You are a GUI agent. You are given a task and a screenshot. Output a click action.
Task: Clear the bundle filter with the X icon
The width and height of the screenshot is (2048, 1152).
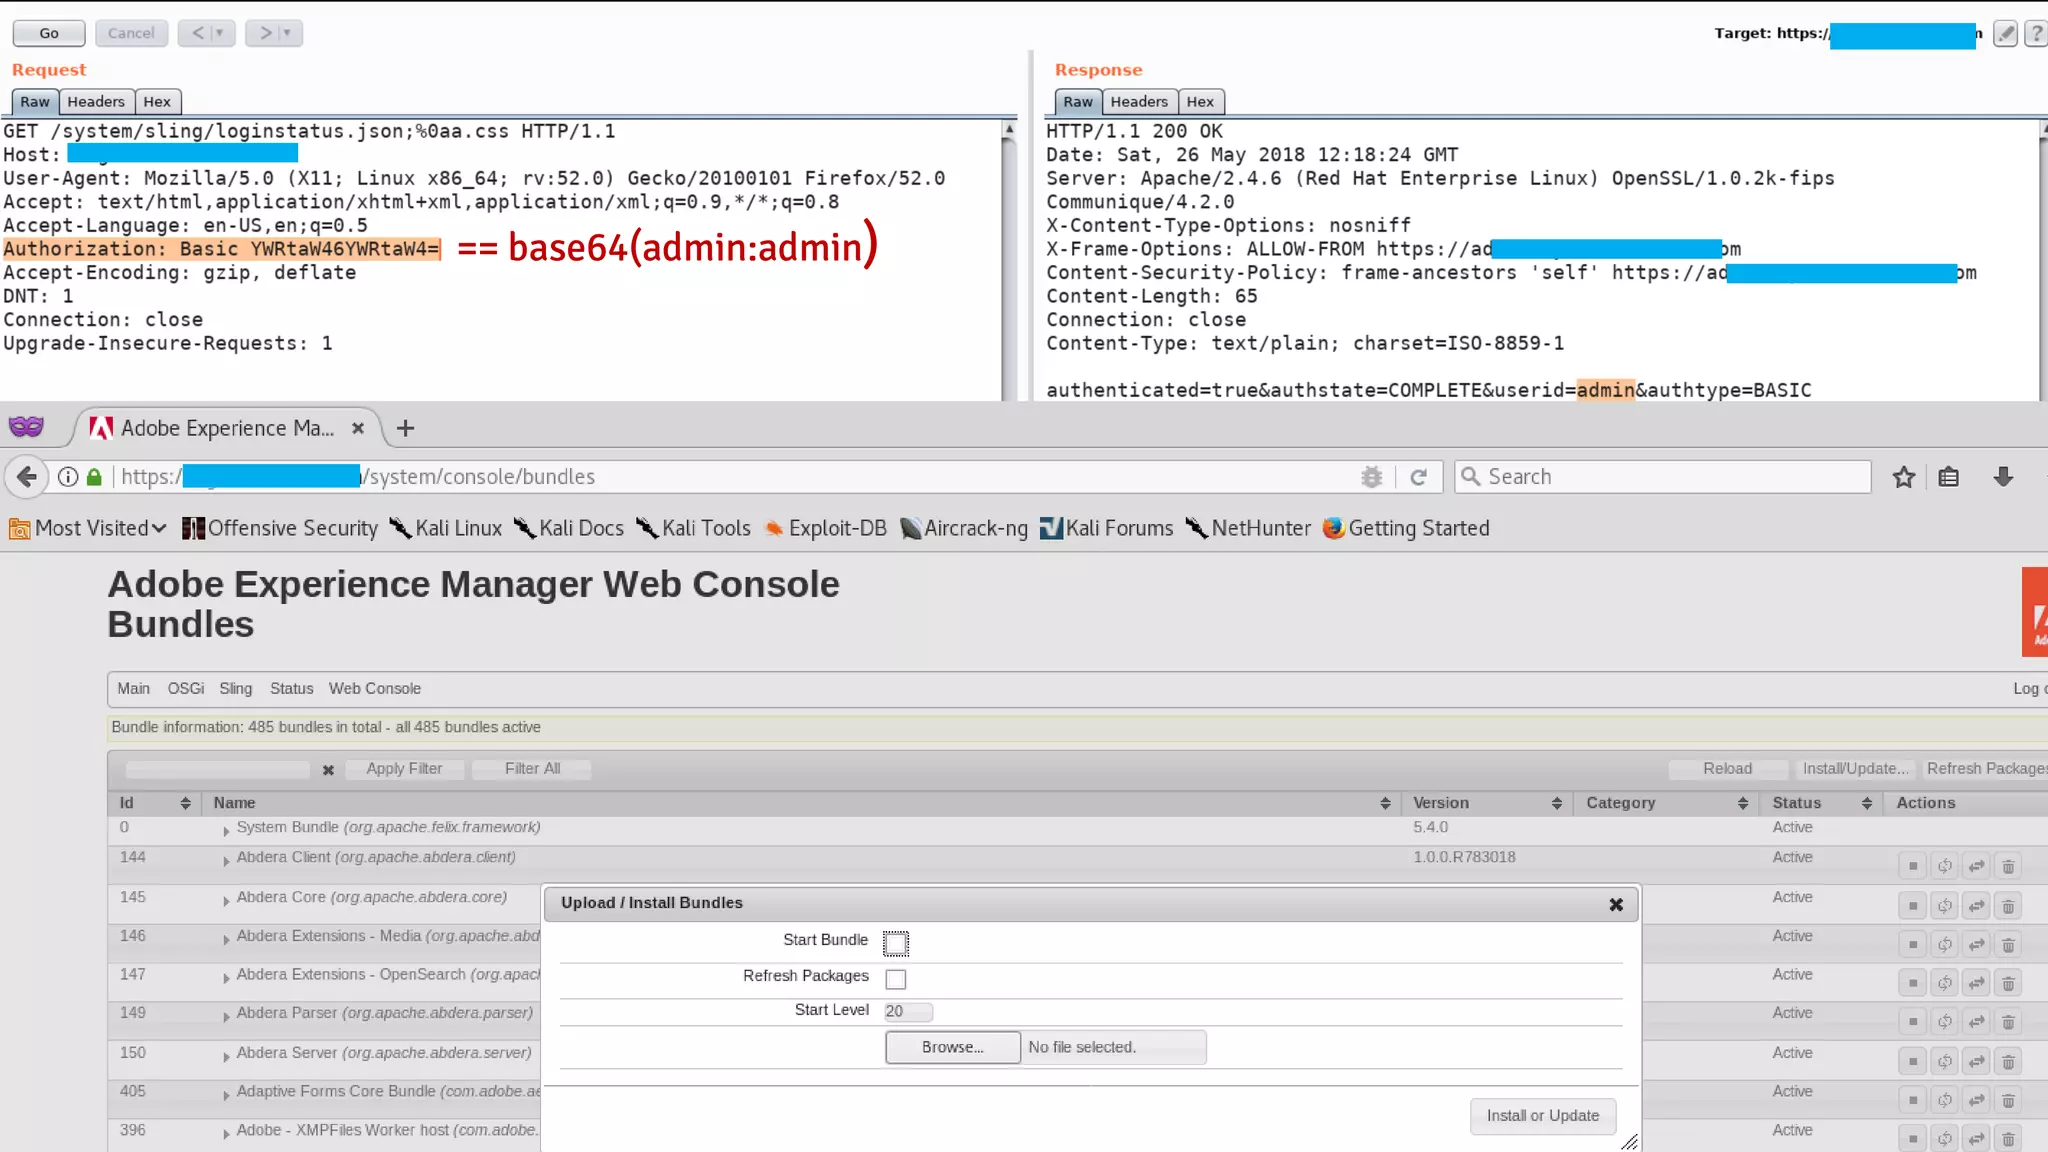pos(328,770)
